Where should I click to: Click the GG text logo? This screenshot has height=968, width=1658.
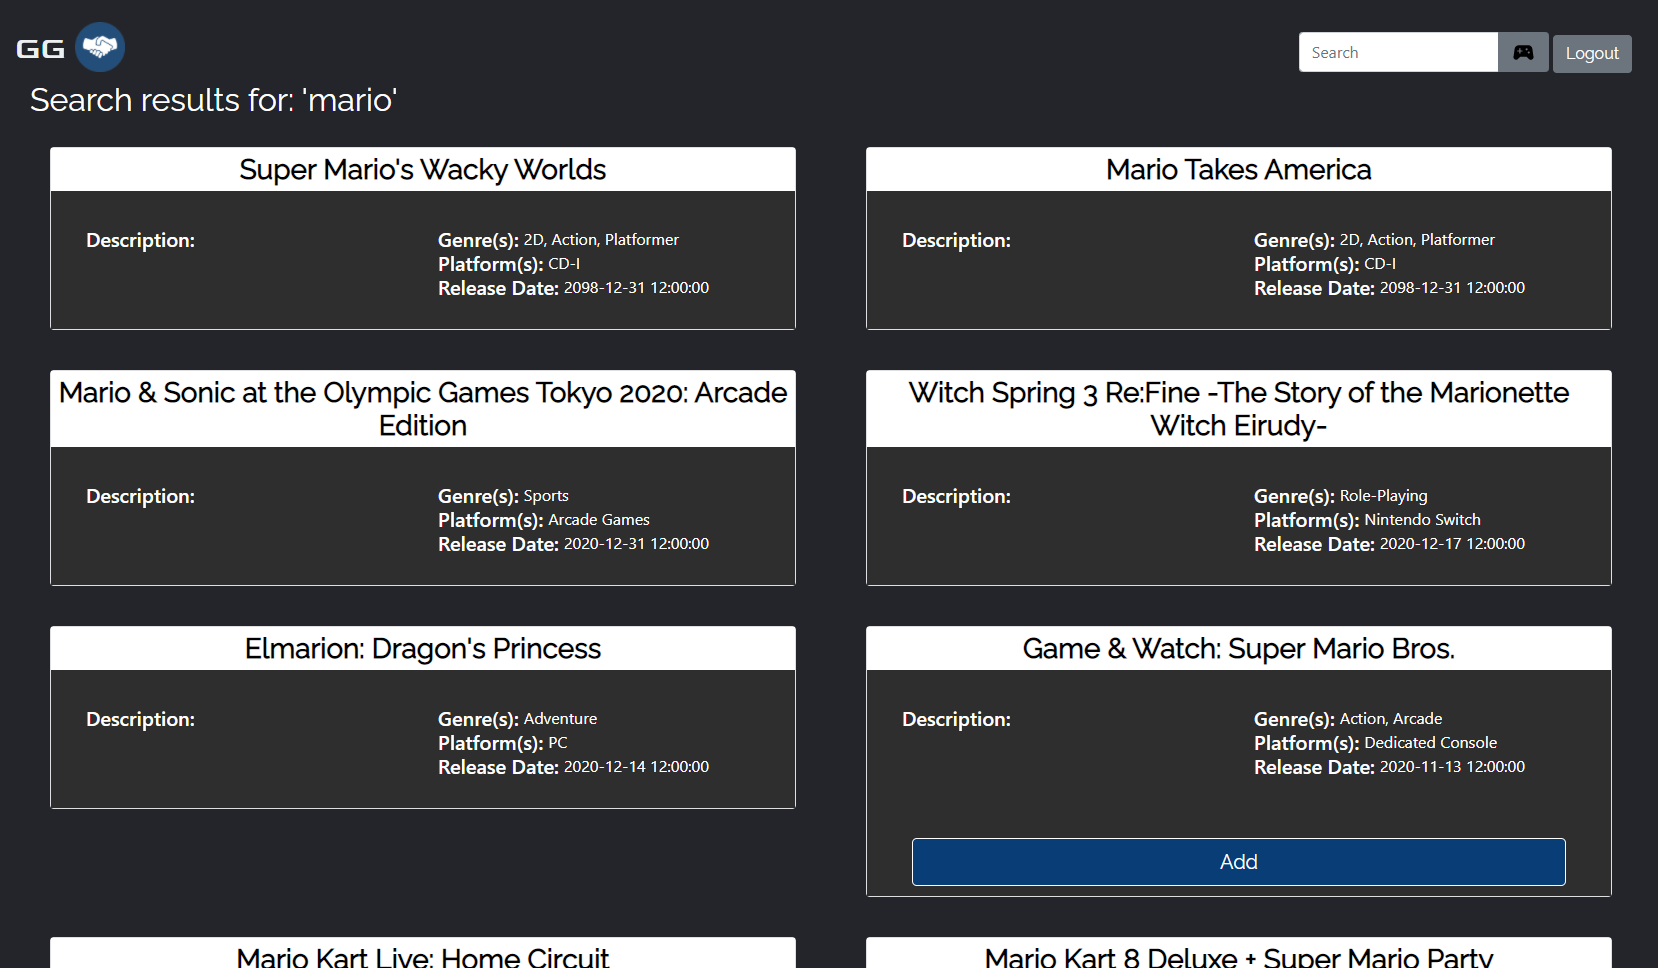coord(41,49)
